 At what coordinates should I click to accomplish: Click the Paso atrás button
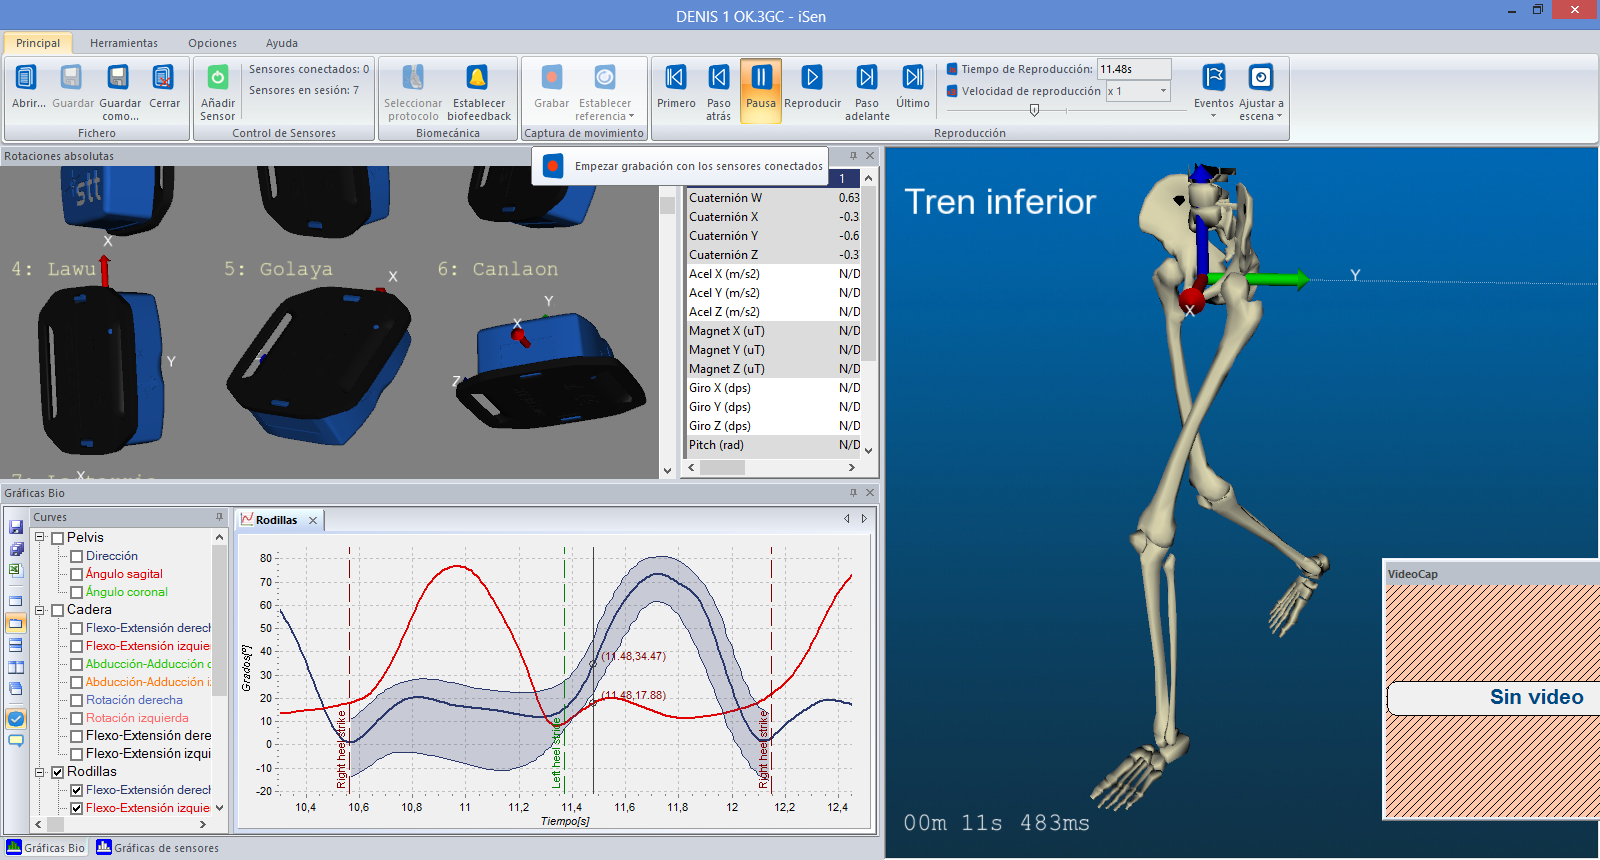tap(718, 78)
